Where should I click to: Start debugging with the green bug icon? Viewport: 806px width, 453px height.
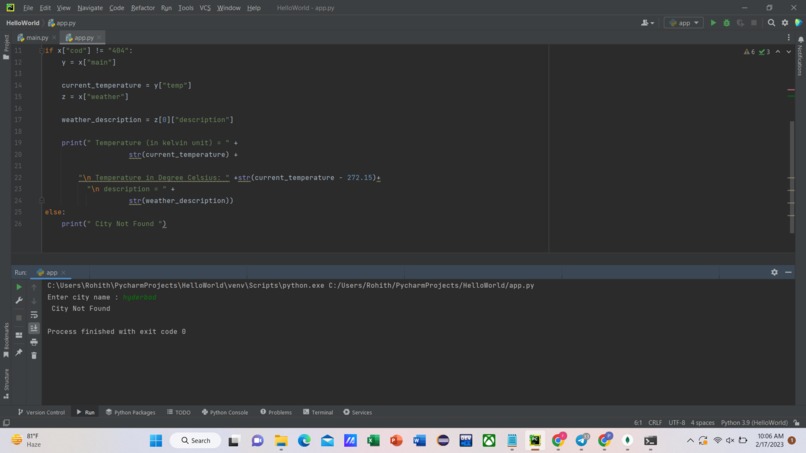(726, 23)
